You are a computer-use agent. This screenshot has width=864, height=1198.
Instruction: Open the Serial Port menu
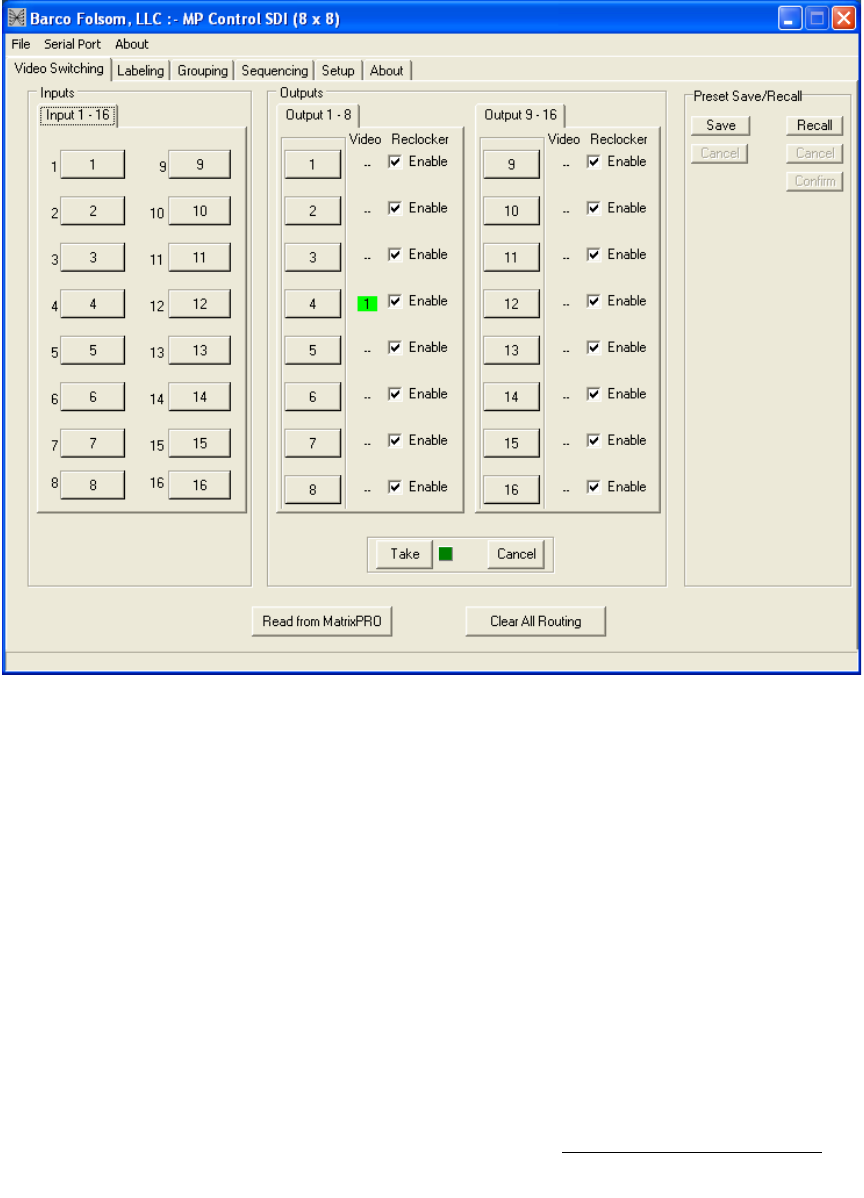[73, 44]
